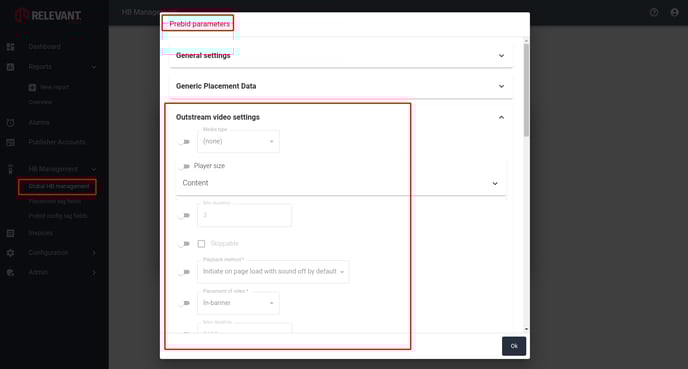Open the Overview report link
This screenshot has height=369, width=688.
click(x=40, y=102)
